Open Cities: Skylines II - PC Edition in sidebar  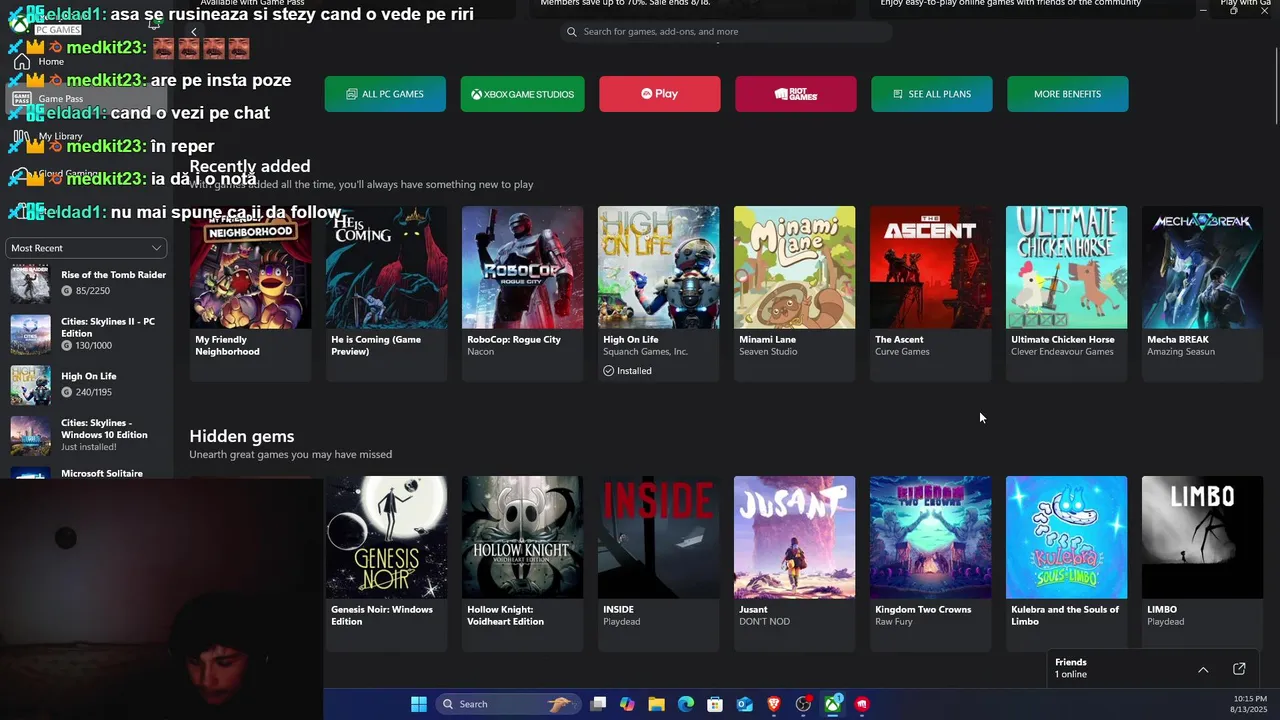pyautogui.click(x=88, y=334)
